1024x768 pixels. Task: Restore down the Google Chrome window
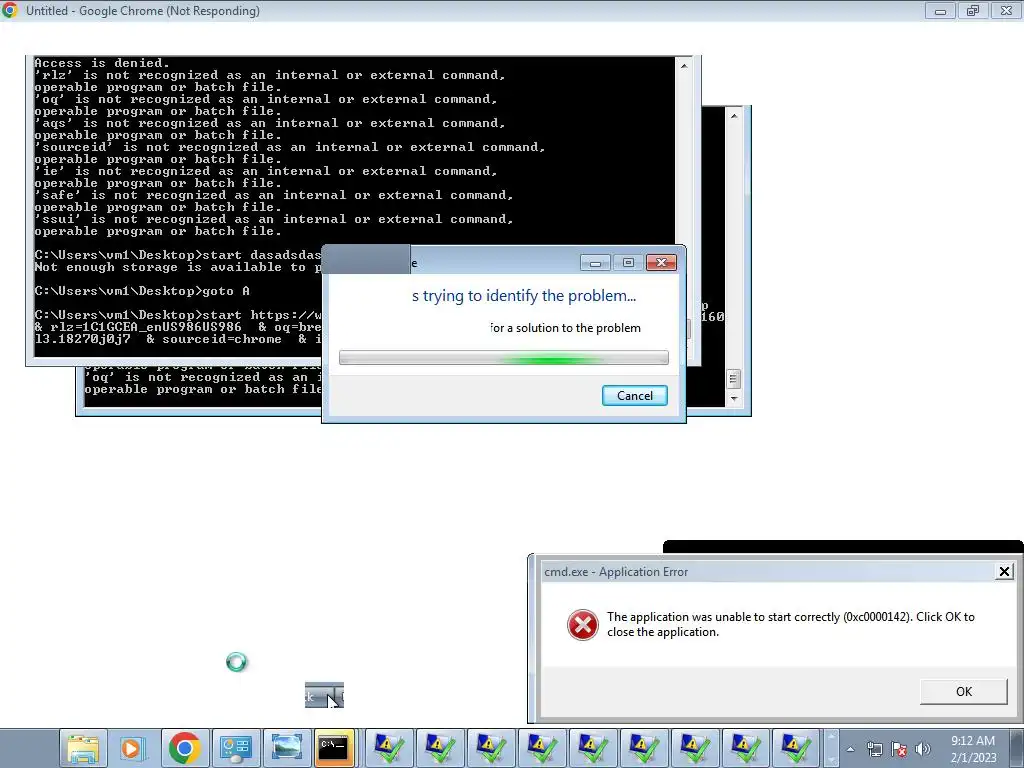point(973,11)
